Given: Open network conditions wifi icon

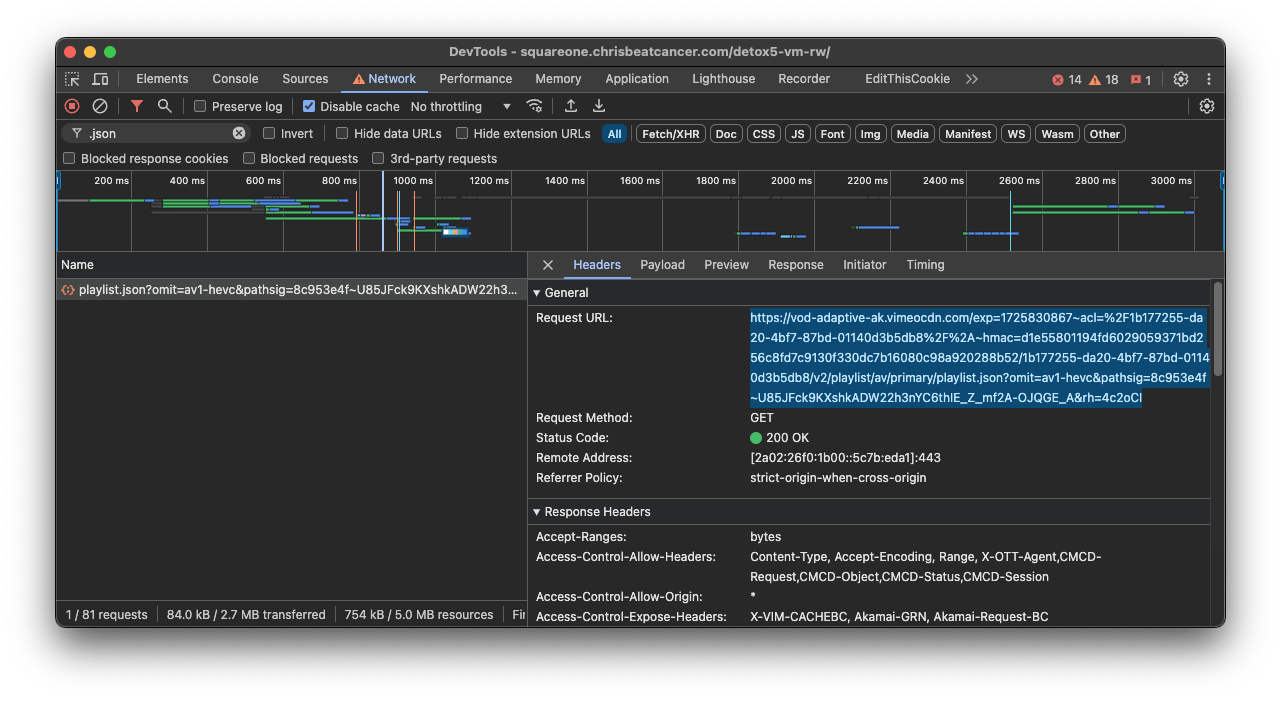Looking at the screenshot, I should (535, 106).
